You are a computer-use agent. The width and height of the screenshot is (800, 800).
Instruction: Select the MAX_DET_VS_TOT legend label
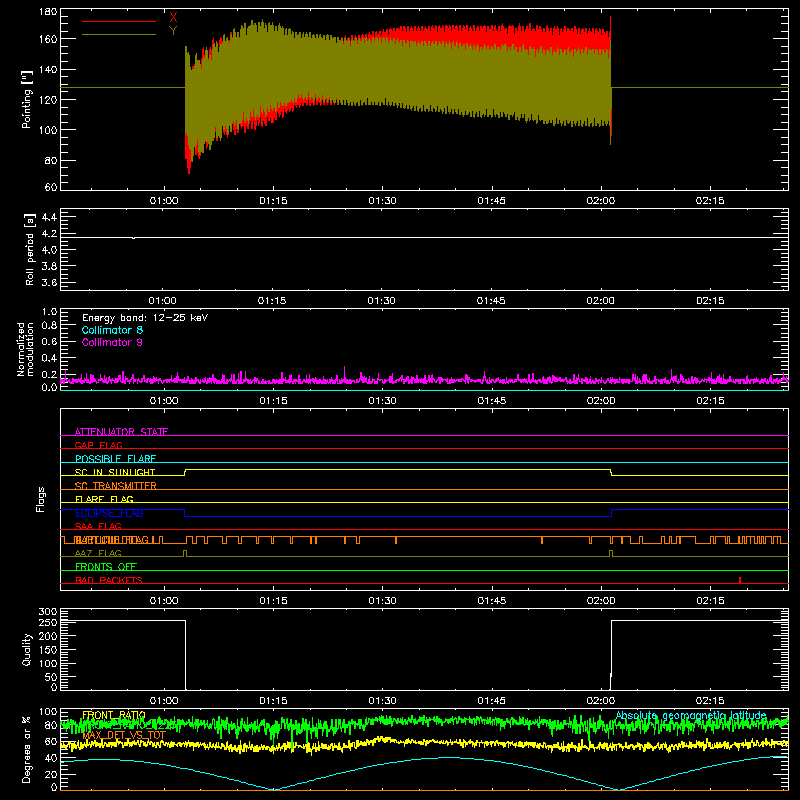coord(124,735)
